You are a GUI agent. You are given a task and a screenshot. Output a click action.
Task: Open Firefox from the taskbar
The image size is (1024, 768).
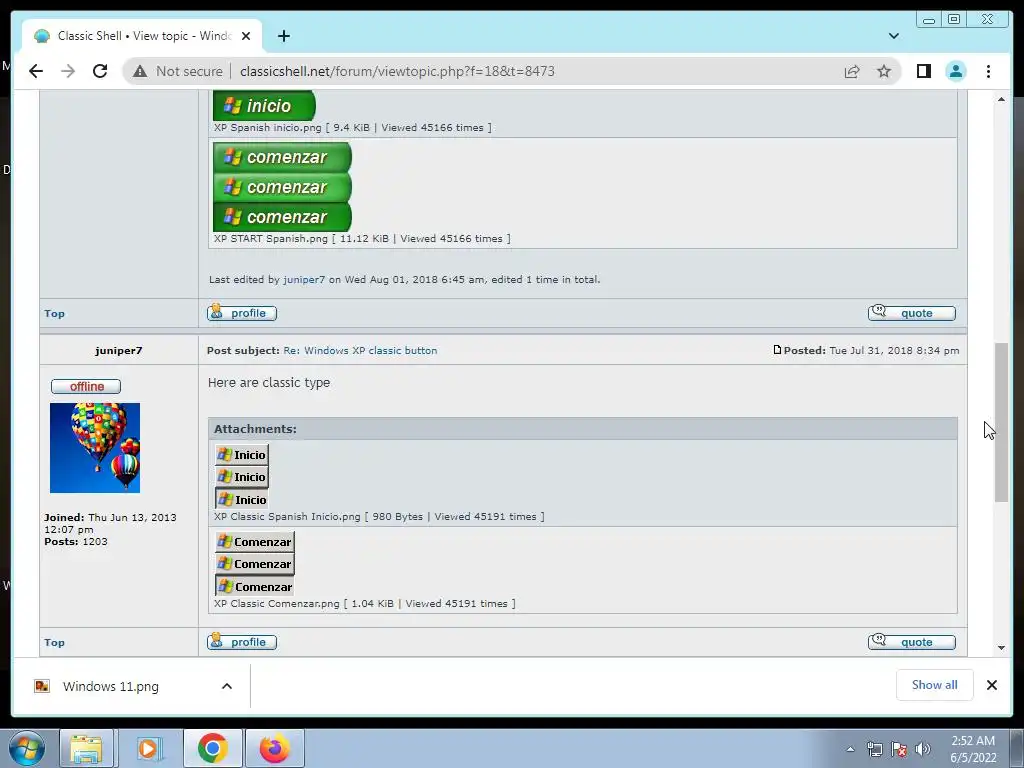pyautogui.click(x=274, y=748)
